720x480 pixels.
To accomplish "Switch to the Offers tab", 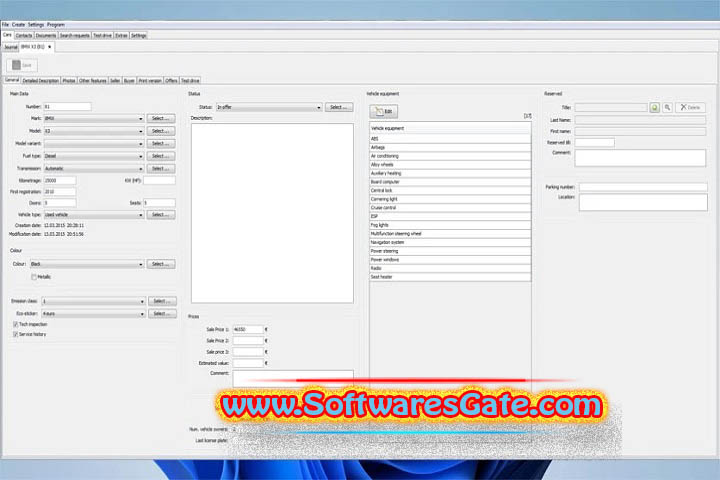I will click(171, 80).
